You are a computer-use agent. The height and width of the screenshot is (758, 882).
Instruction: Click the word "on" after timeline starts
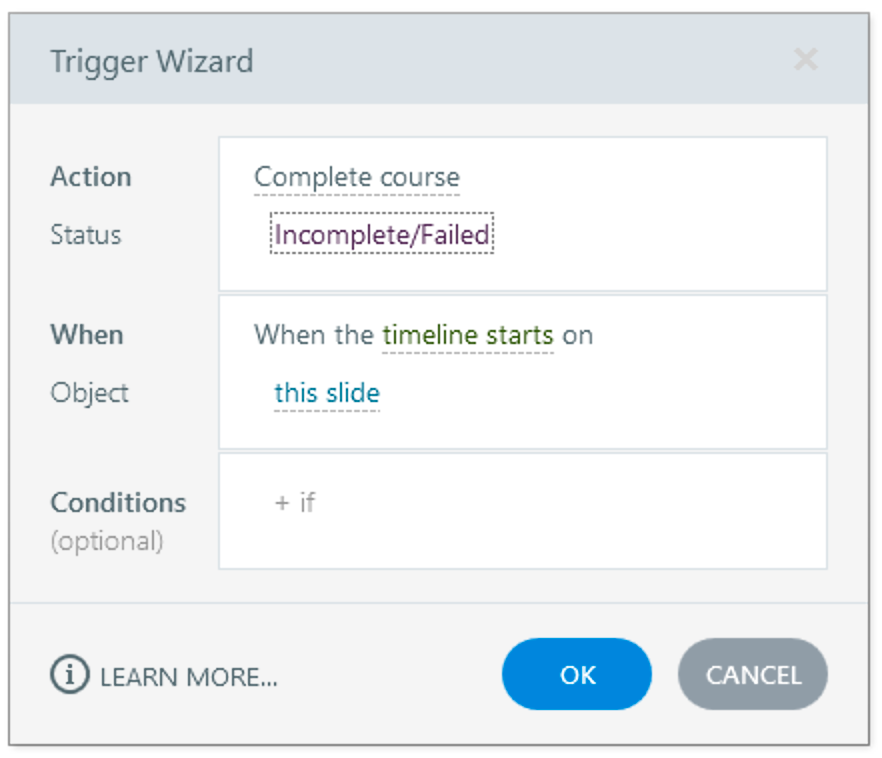tap(577, 335)
